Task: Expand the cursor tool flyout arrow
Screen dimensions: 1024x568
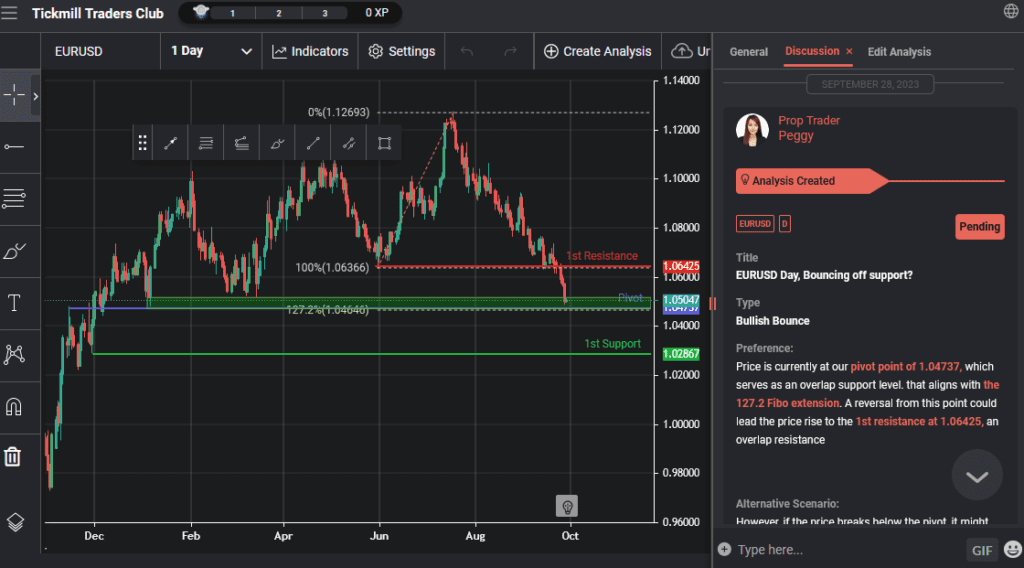Action: tap(36, 96)
